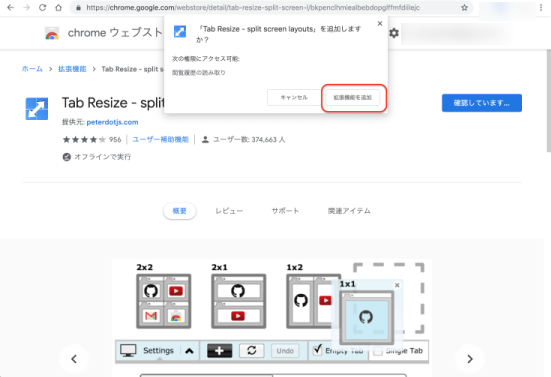
Task: Click the Undo button in the screenshot
Action: [x=285, y=351]
